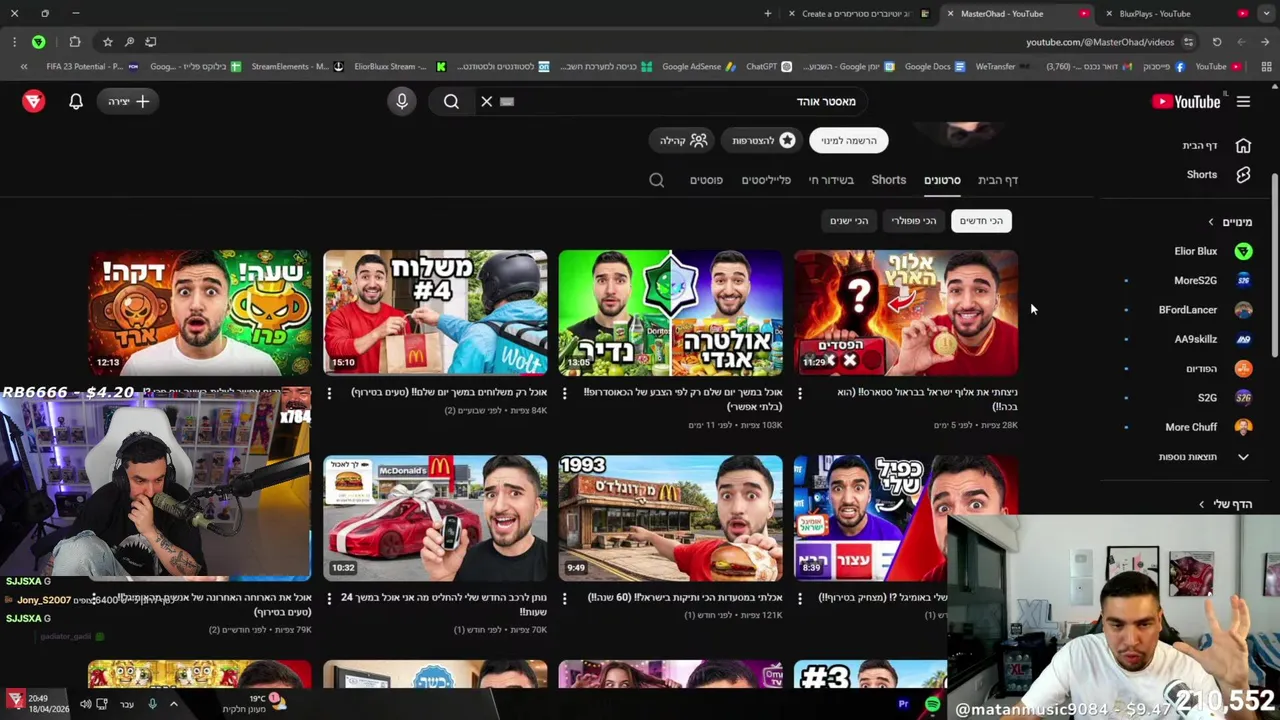Open the 1993 McDonald's video thumbnail

pos(670,518)
